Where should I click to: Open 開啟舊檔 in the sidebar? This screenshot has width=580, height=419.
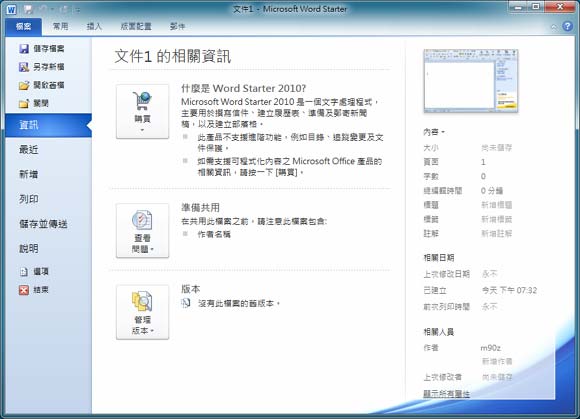coord(41,85)
